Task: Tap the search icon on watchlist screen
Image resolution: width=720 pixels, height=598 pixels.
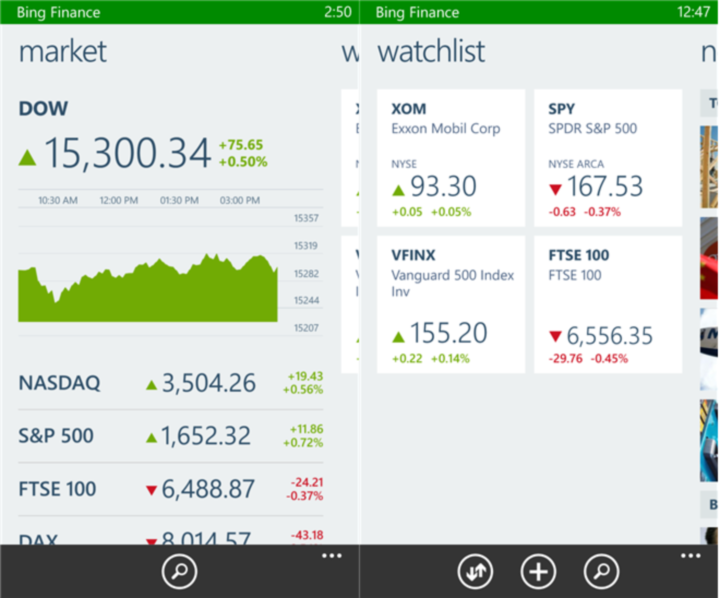Action: (x=601, y=572)
